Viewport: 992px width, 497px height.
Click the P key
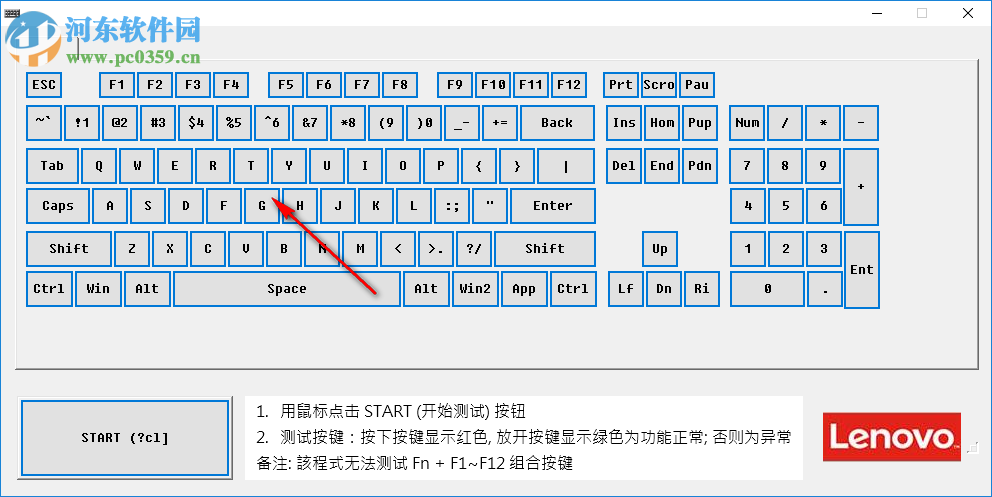441,166
